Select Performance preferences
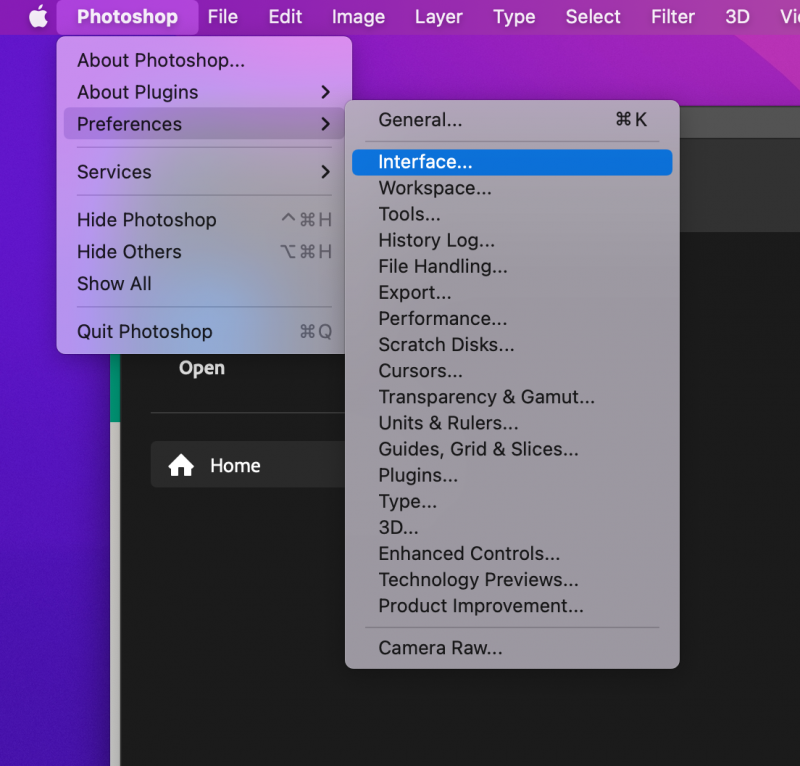The width and height of the screenshot is (800, 766). (442, 319)
